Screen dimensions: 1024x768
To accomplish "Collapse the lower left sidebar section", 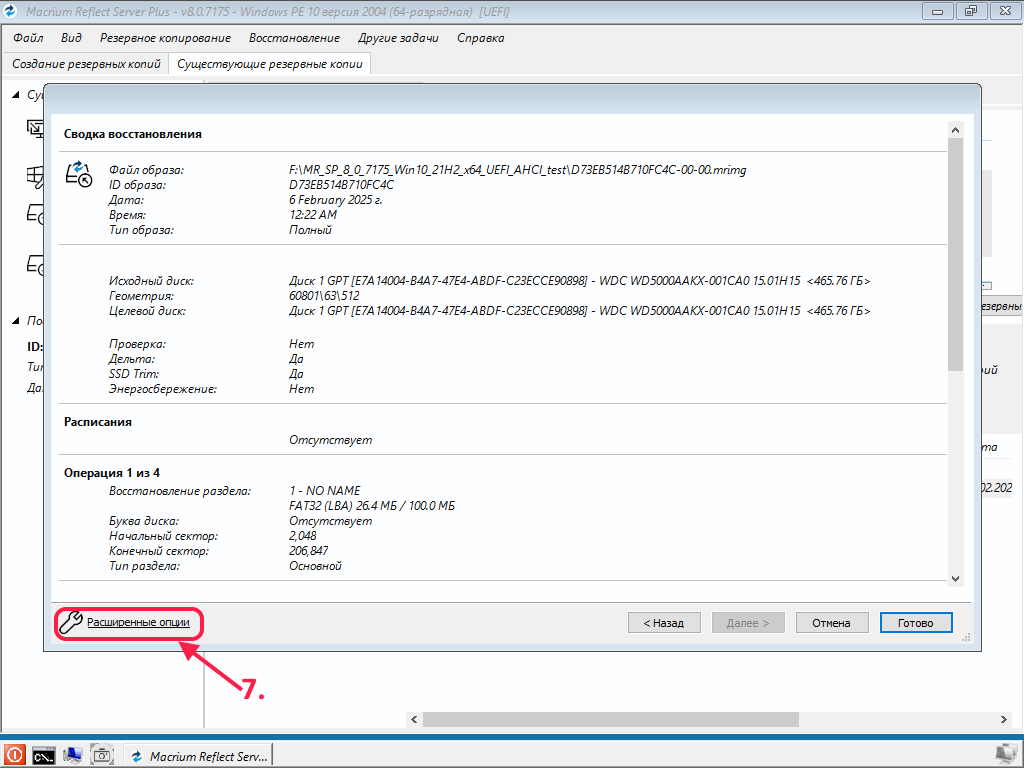I will coord(16,321).
